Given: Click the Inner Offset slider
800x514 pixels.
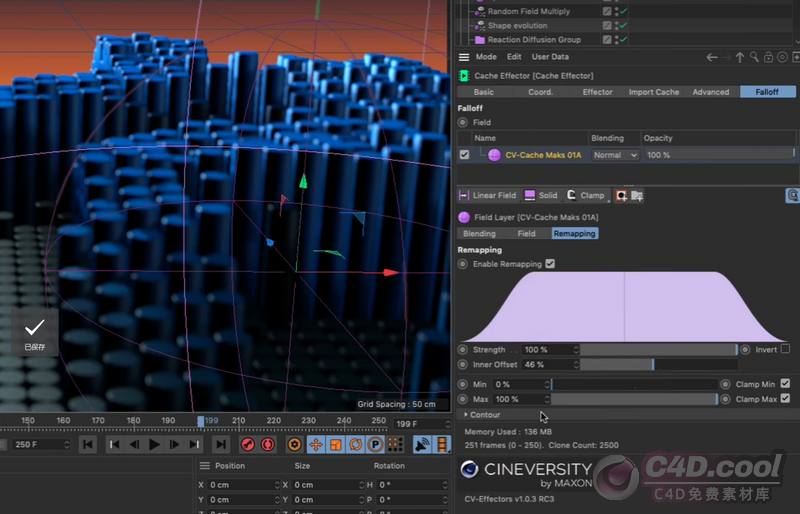Looking at the screenshot, I should [659, 364].
